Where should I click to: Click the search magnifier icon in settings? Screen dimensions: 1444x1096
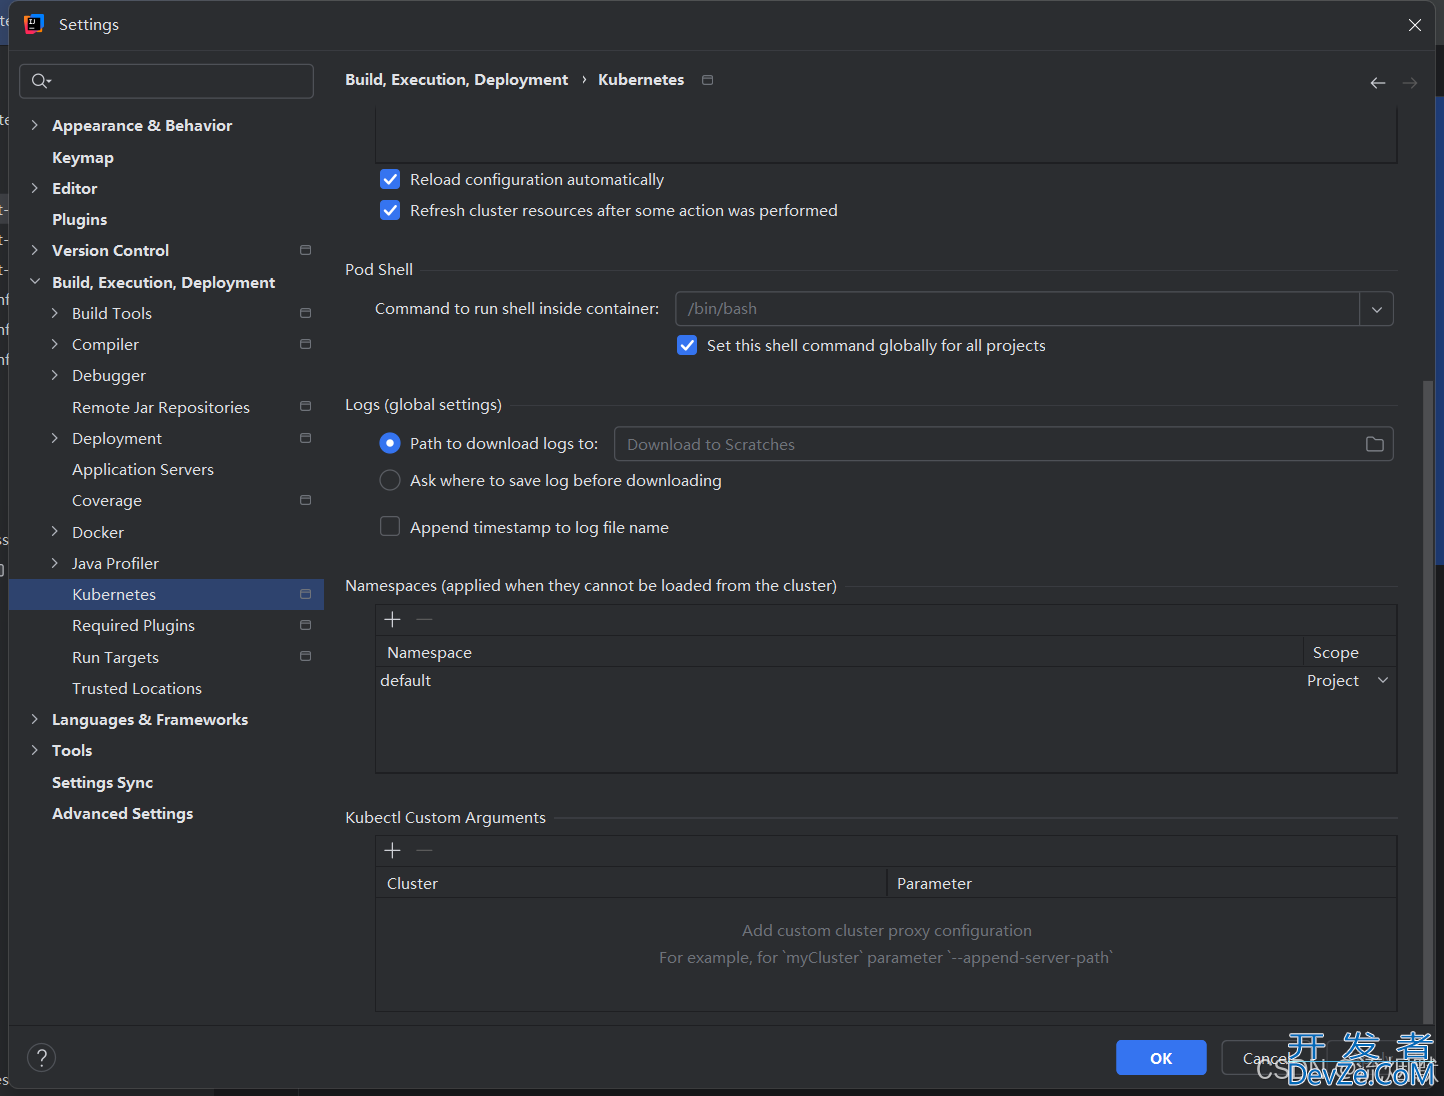click(40, 81)
